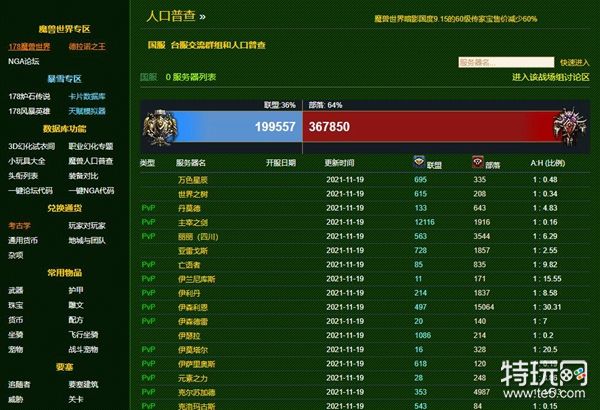Image resolution: width=600 pixels, height=410 pixels.
Task: Open the 头衔列表 sidebar link
Action: click(x=23, y=176)
